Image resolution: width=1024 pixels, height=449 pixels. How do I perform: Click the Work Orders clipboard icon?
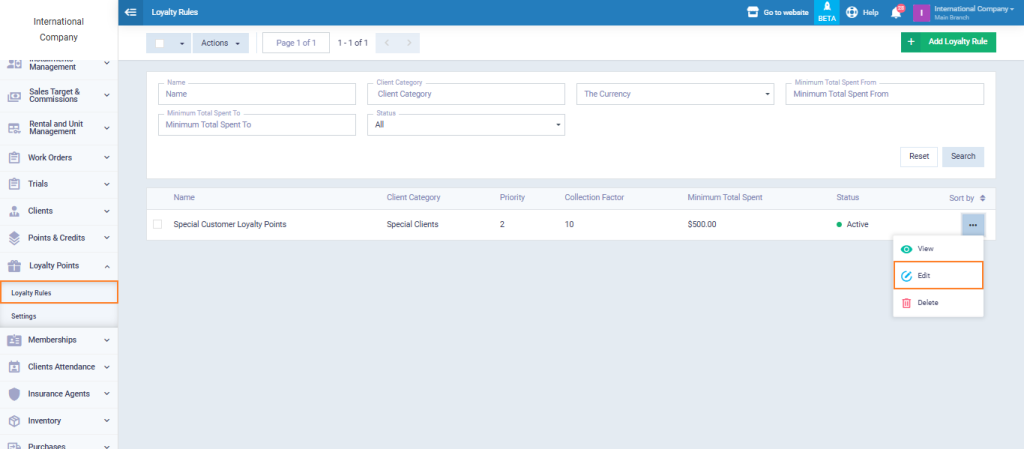[x=14, y=157]
